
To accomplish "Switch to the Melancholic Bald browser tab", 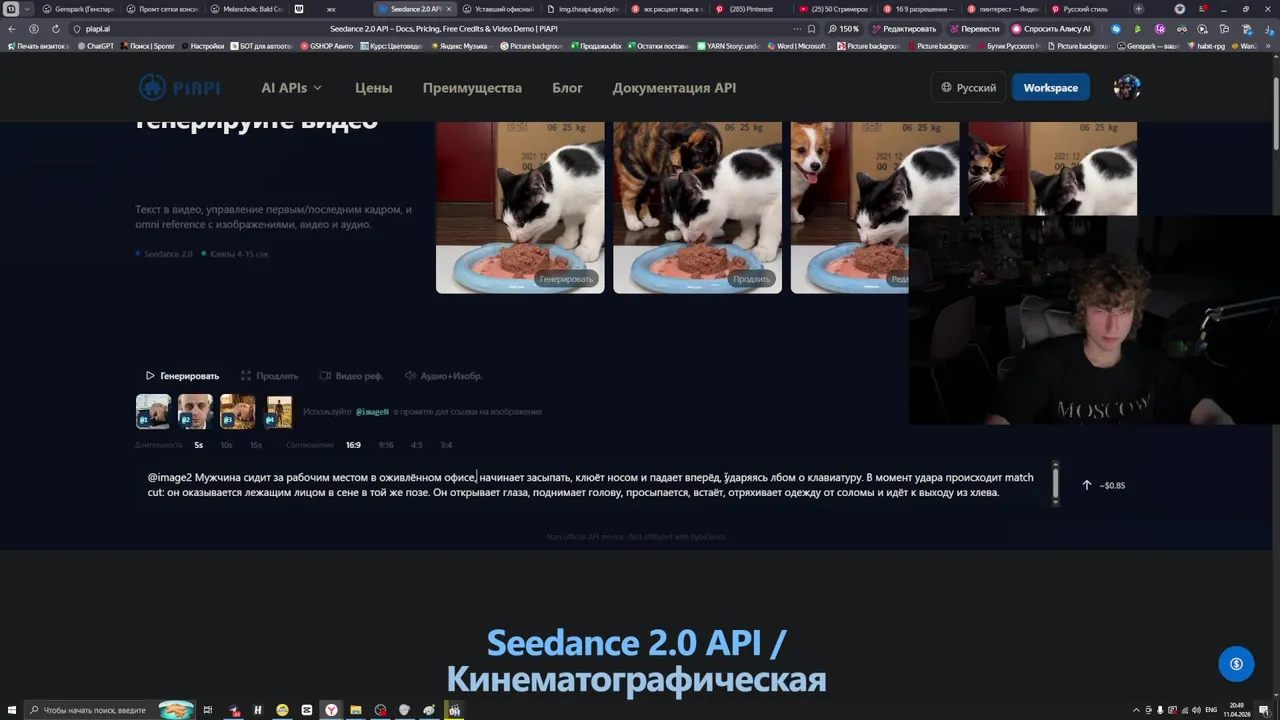I will click(246, 9).
